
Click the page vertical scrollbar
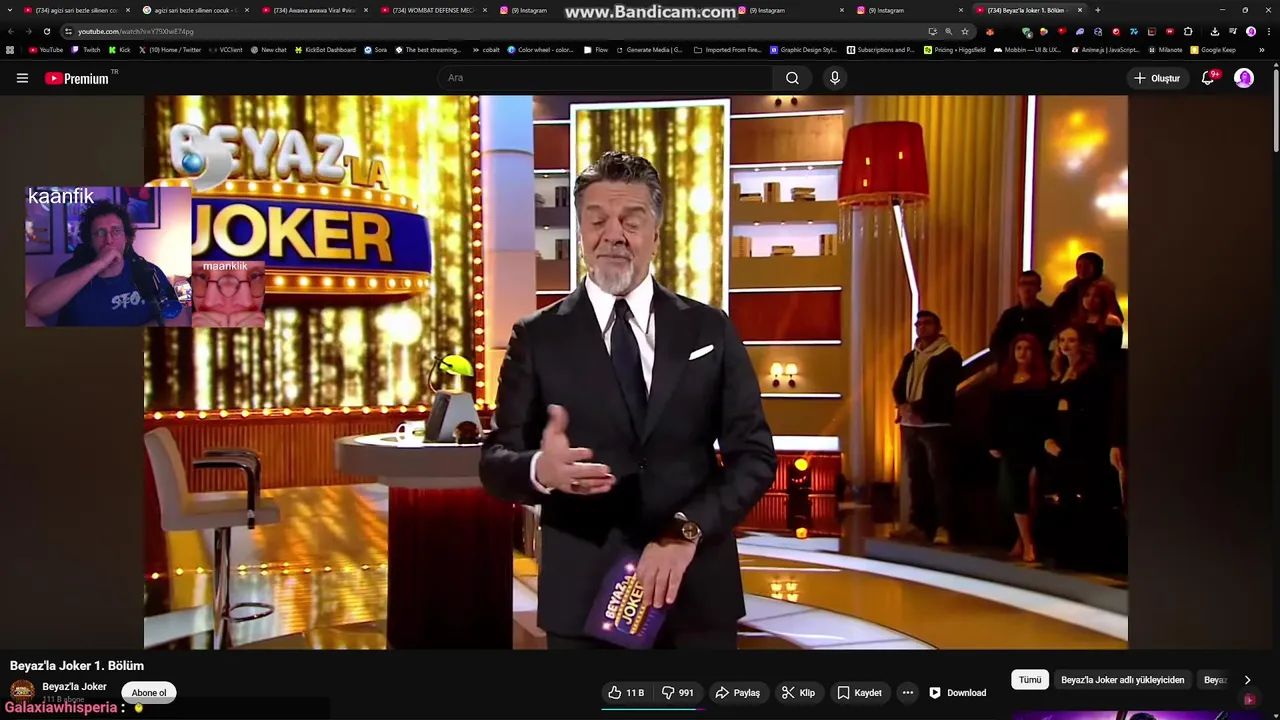[1275, 110]
